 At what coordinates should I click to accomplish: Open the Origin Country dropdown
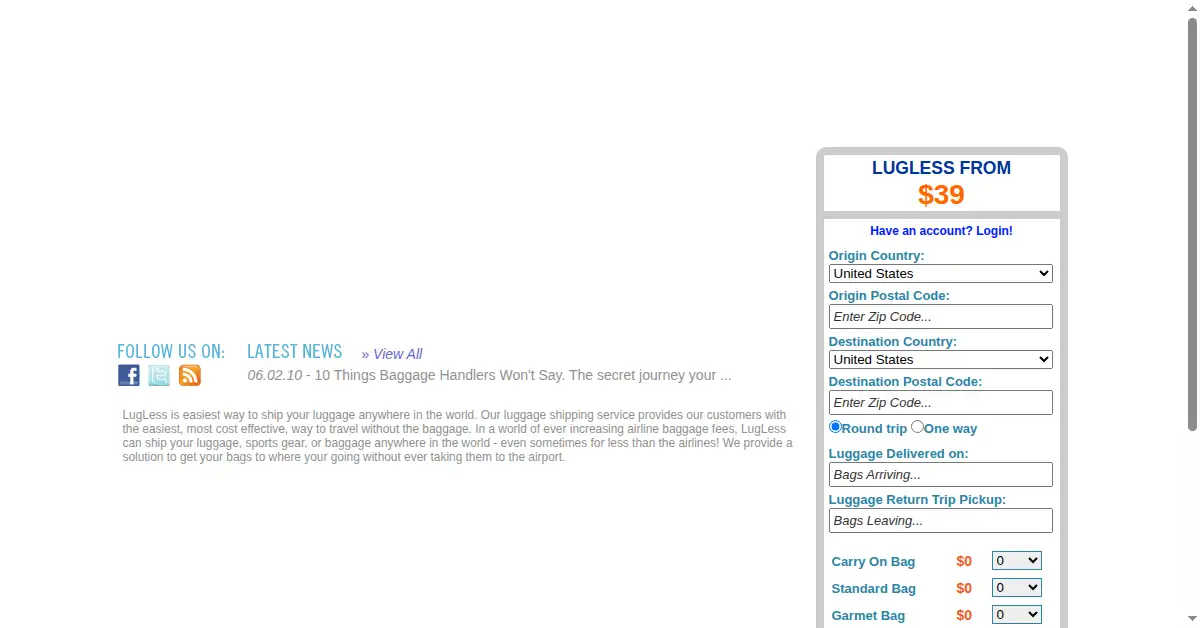(x=941, y=273)
